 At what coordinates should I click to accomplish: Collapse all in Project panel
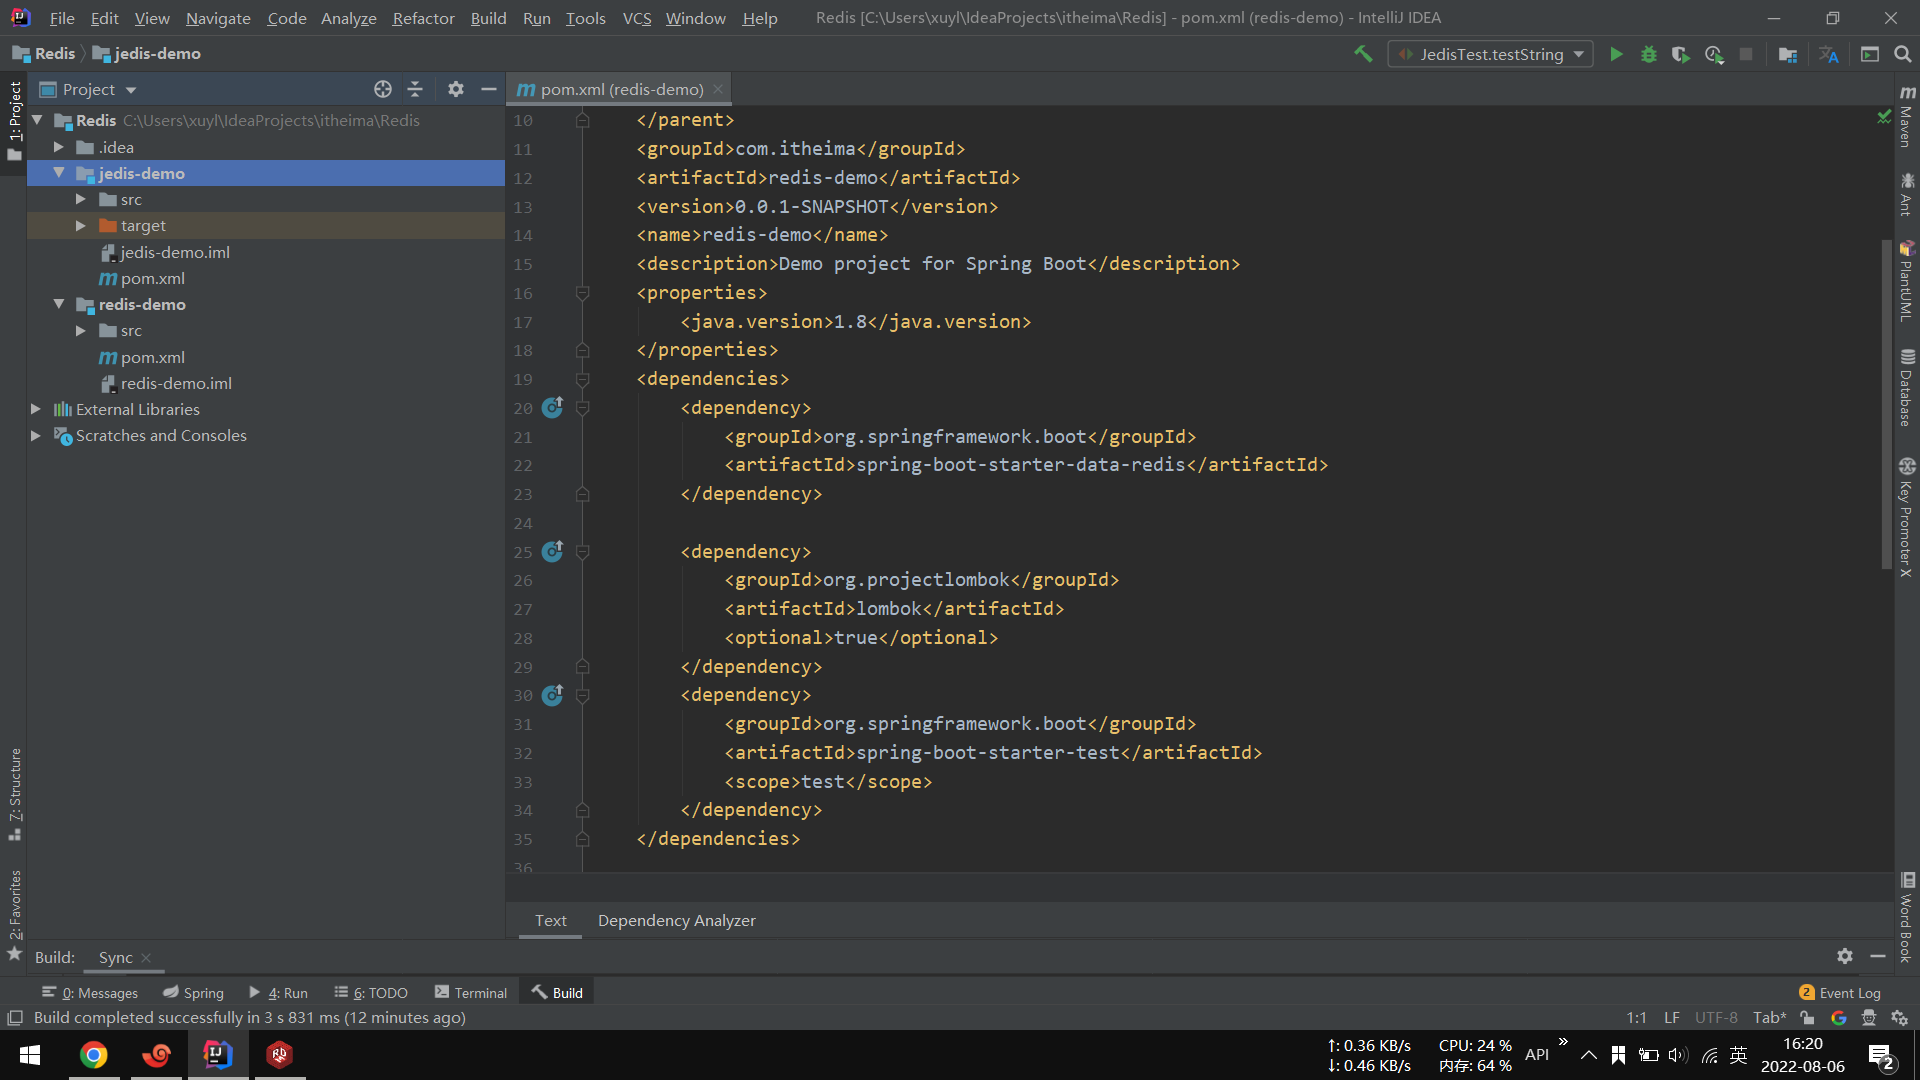point(415,89)
